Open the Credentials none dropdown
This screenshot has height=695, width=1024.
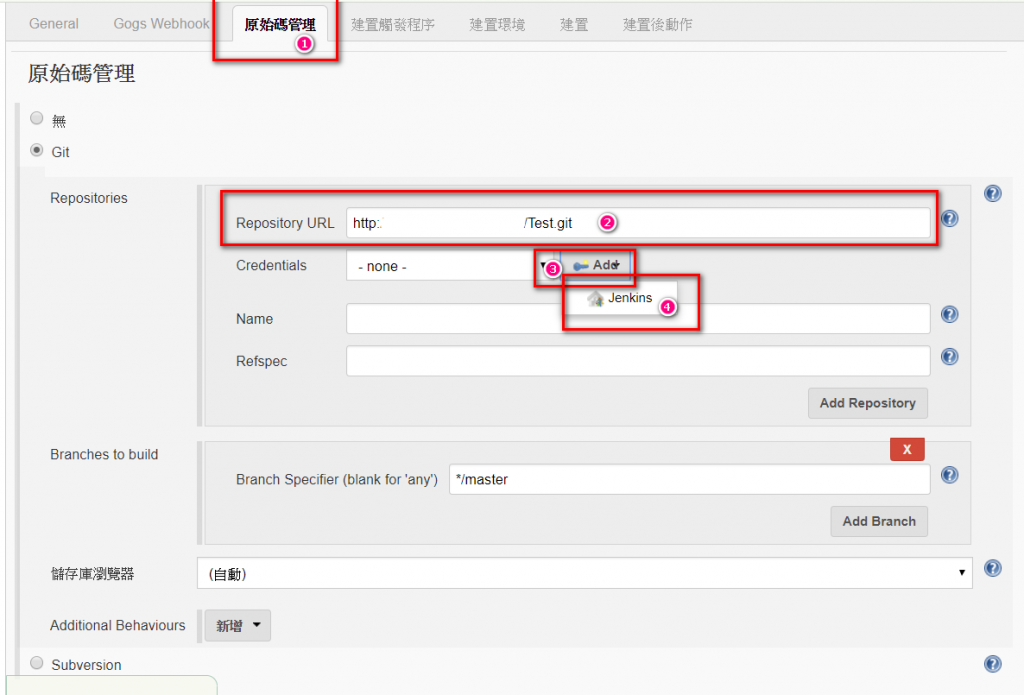[449, 266]
